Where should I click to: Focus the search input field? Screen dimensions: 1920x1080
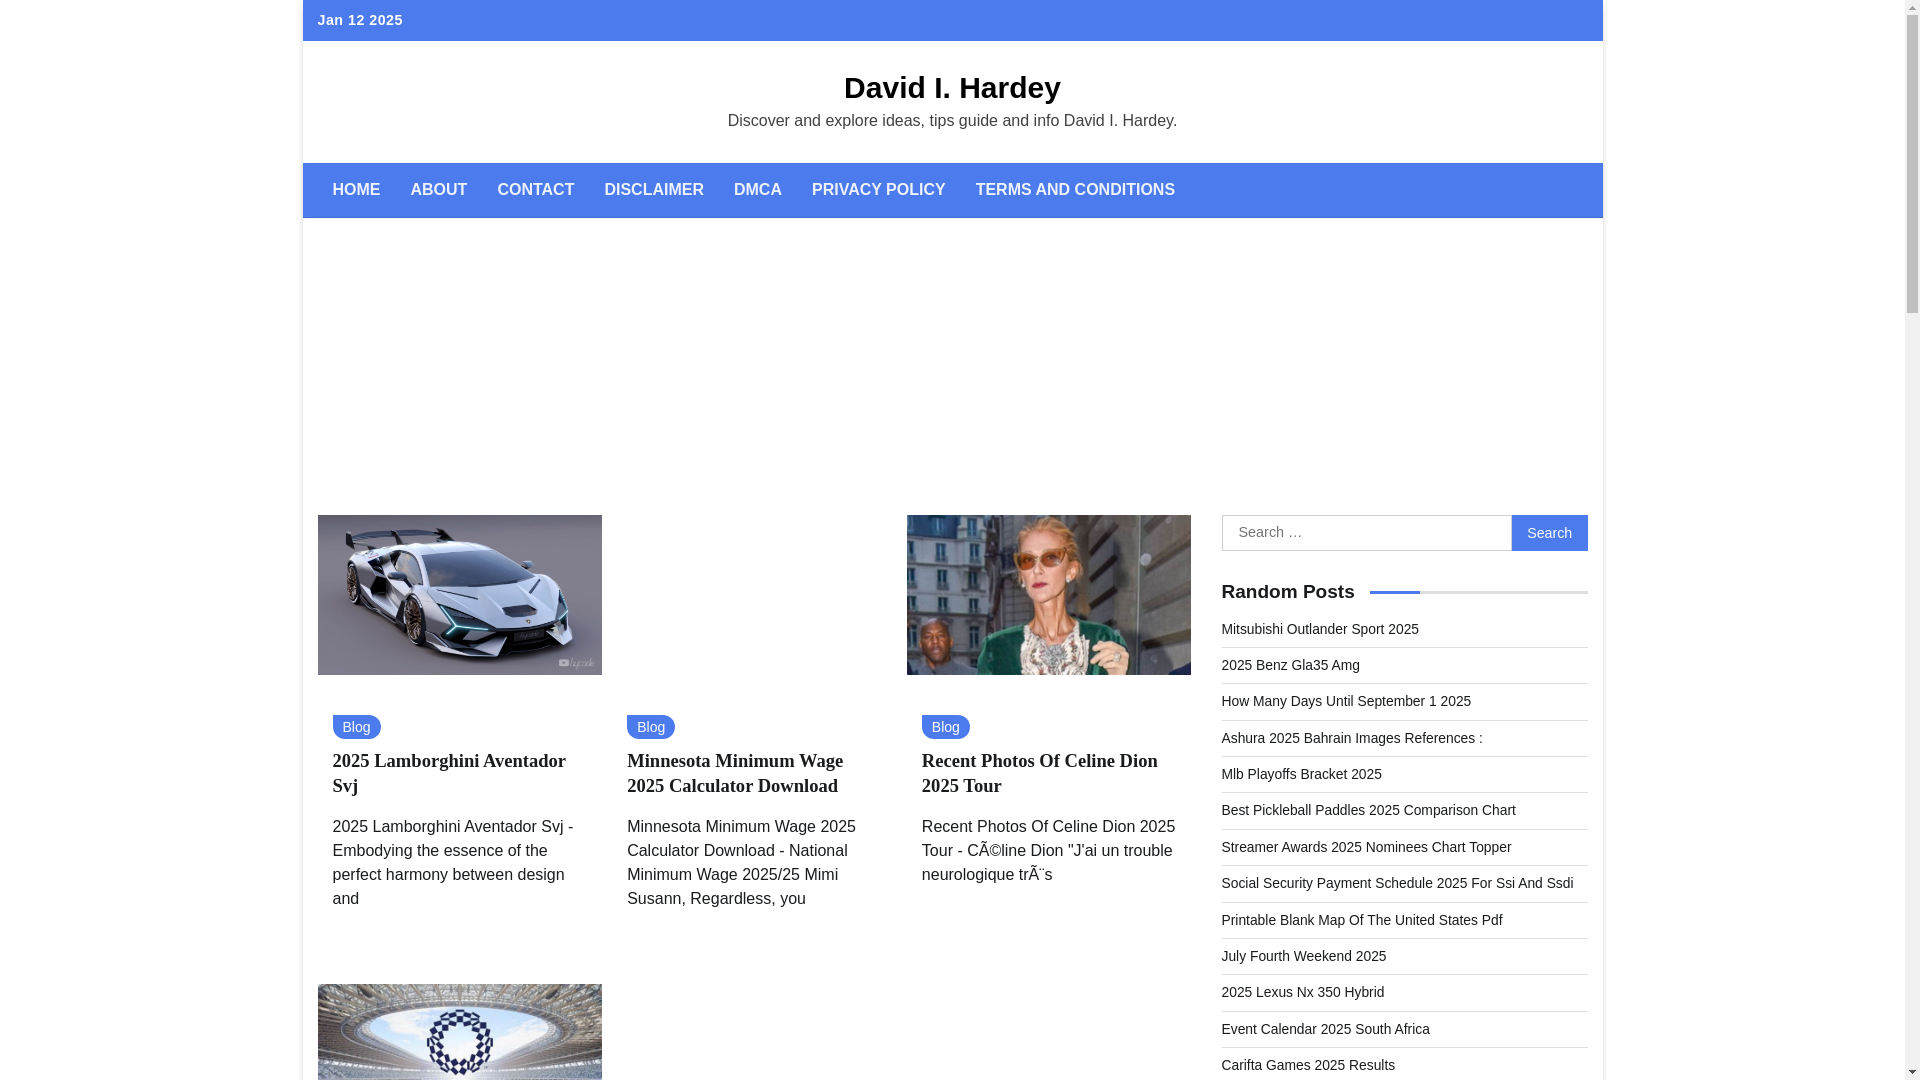click(1366, 533)
